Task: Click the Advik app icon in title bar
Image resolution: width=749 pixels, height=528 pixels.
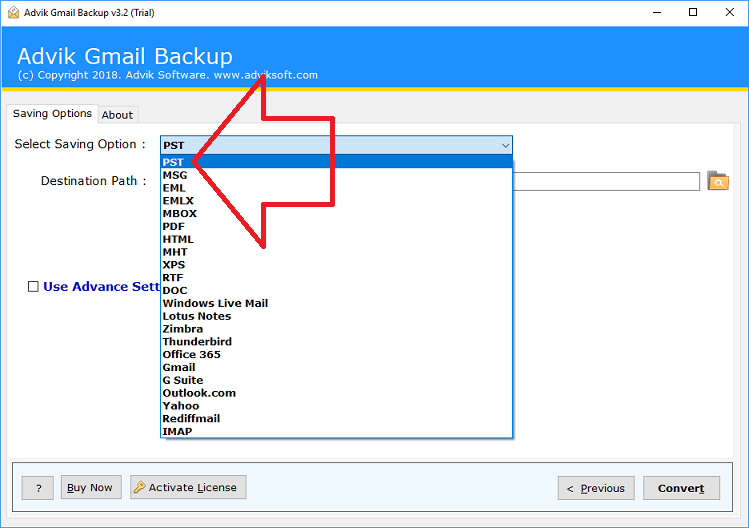Action: point(13,12)
